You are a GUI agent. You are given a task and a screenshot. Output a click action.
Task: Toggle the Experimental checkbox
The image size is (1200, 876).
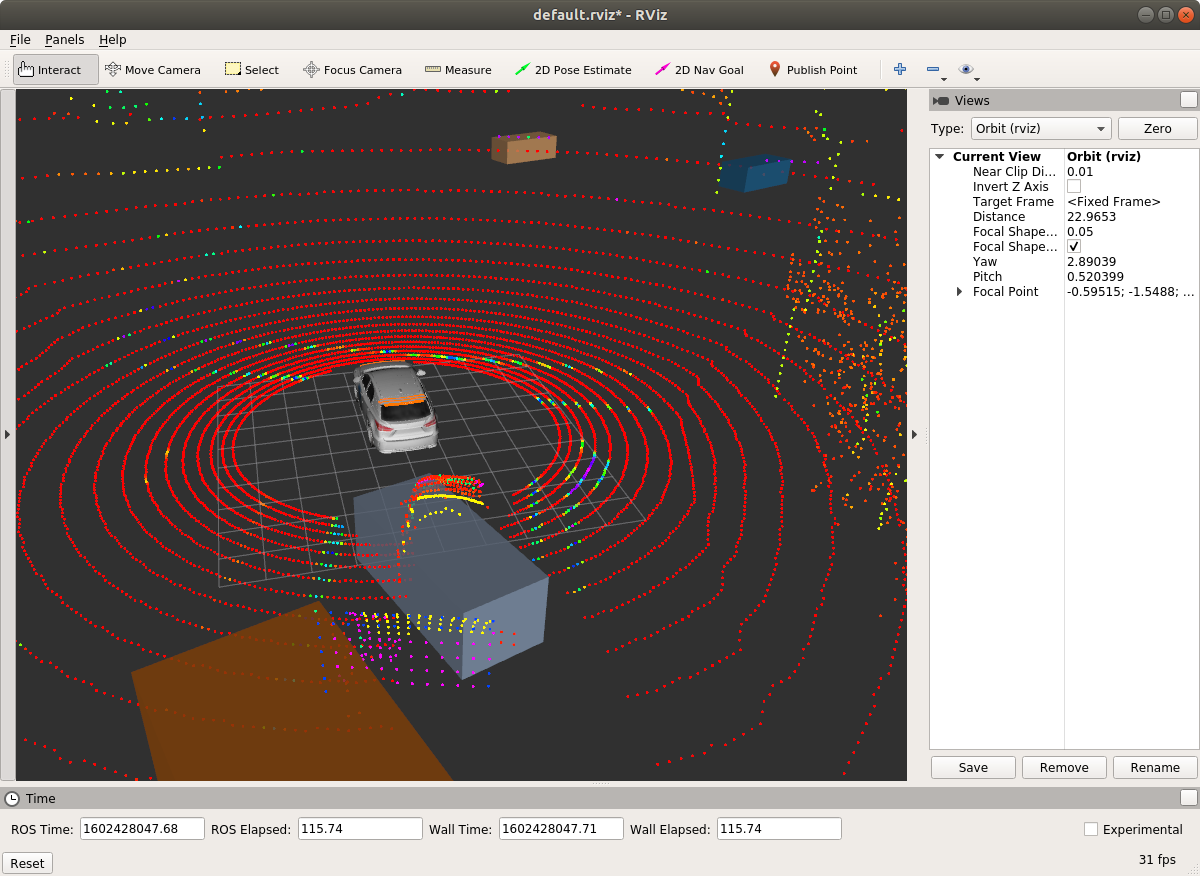point(1089,829)
